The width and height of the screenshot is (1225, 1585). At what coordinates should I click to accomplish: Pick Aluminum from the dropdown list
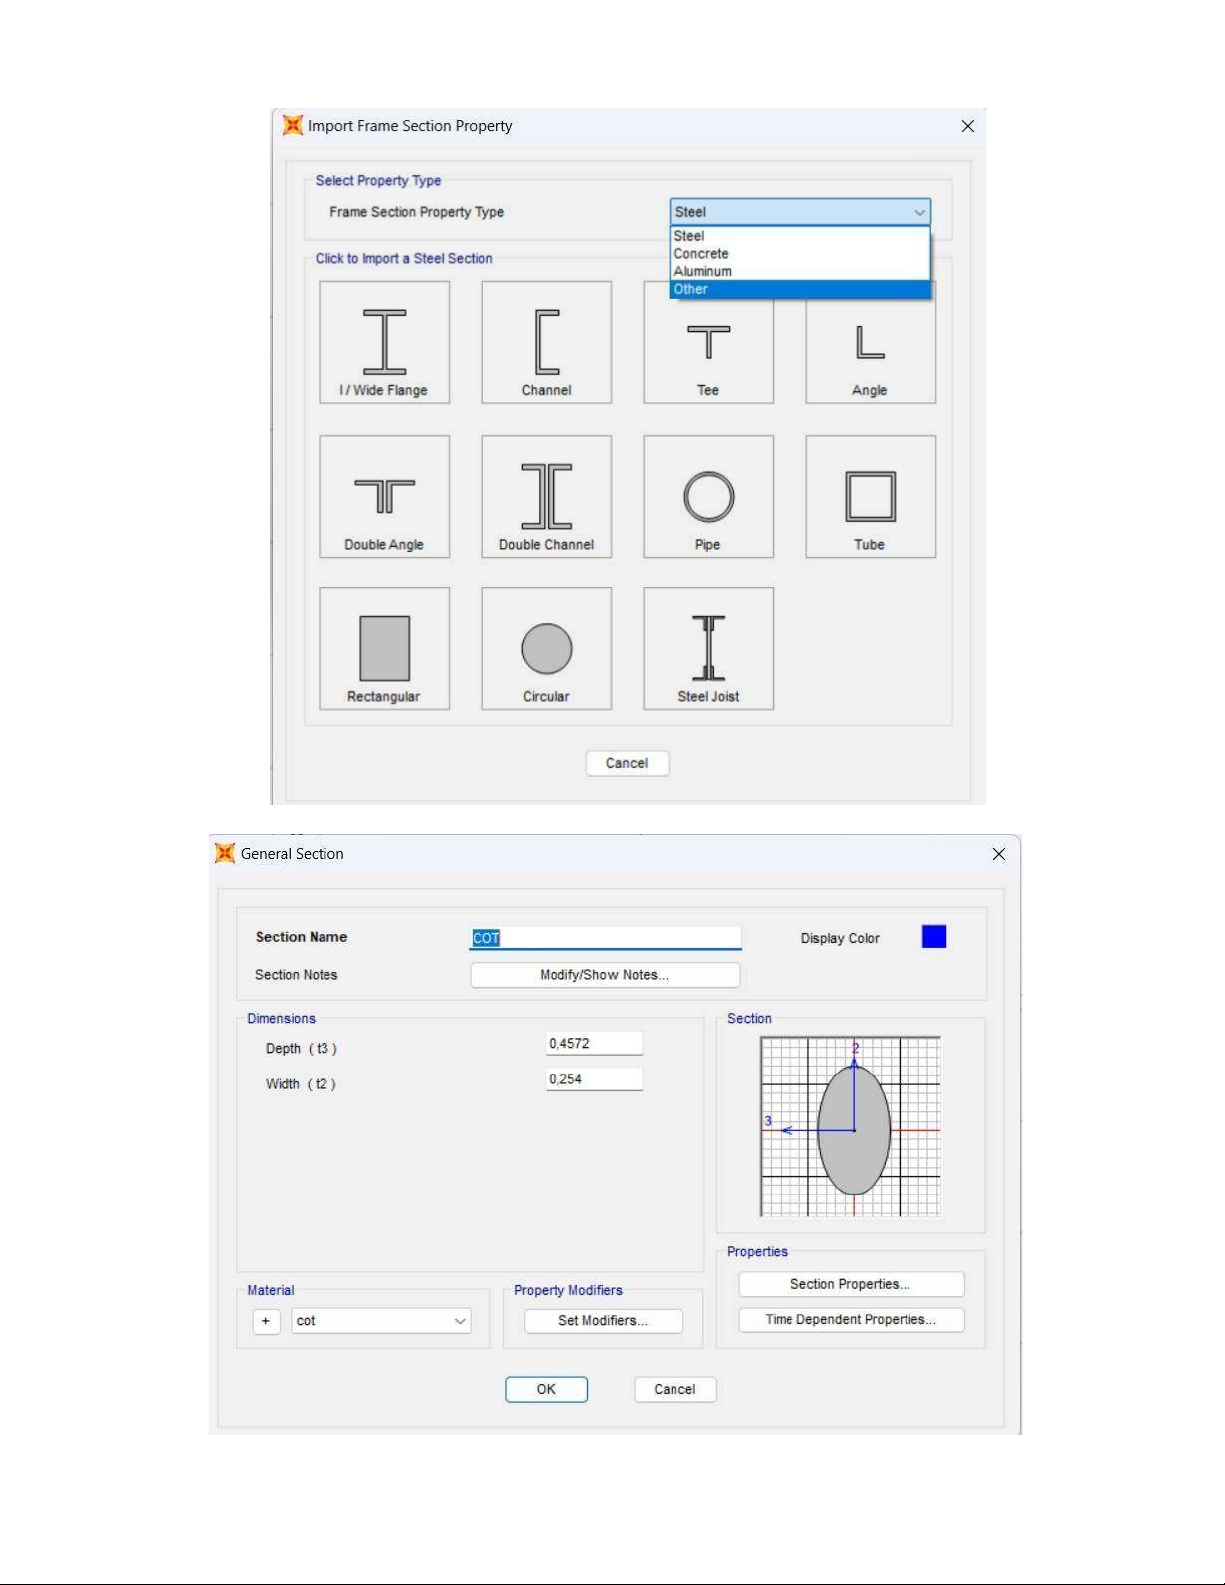click(703, 271)
